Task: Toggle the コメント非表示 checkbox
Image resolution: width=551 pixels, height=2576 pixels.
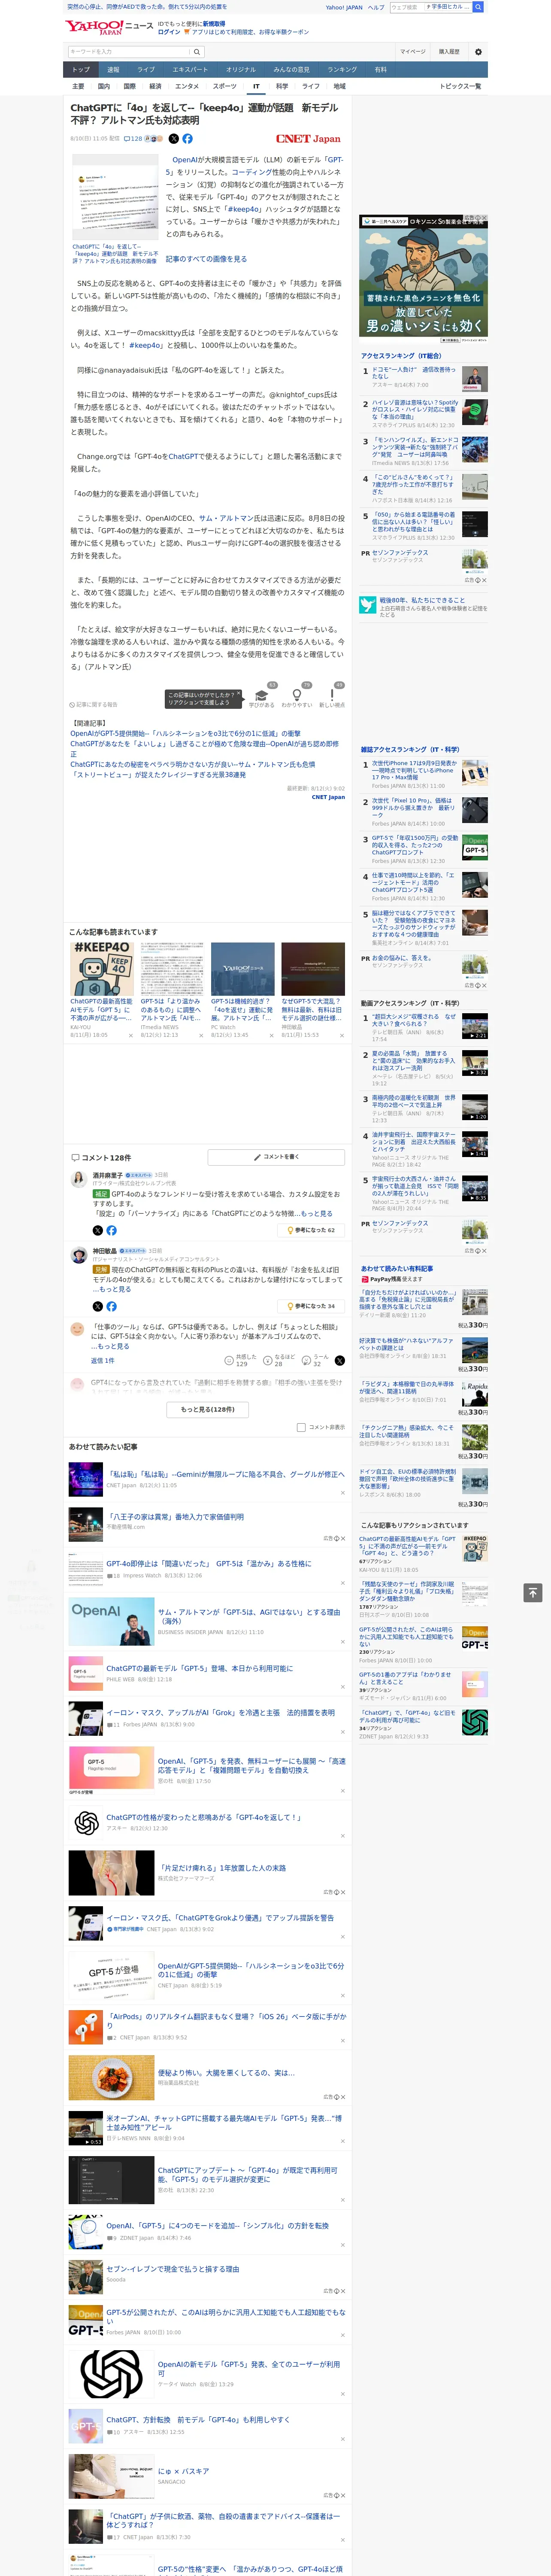Action: coord(301,1427)
